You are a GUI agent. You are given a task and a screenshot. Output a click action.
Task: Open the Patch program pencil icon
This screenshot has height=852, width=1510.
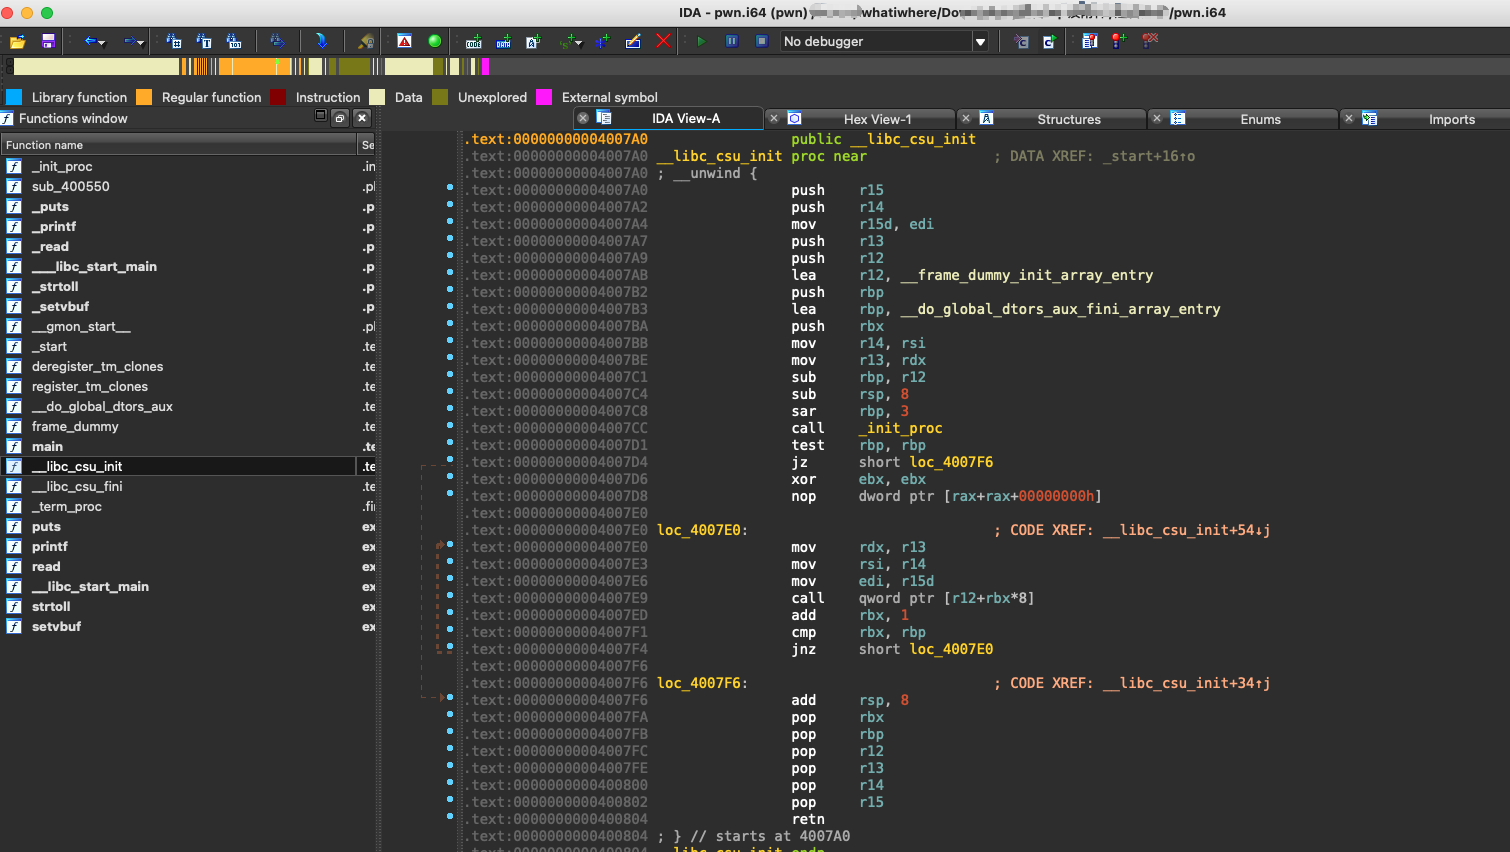click(x=633, y=41)
